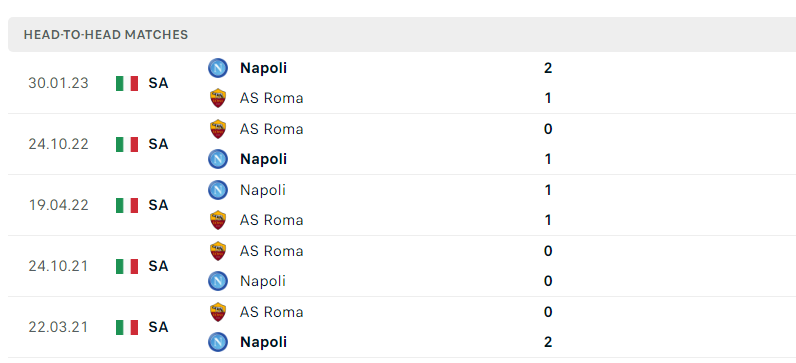Viewport: 796px width, 363px height.
Task: Open the 22.03.21 match date
Action: click(58, 327)
